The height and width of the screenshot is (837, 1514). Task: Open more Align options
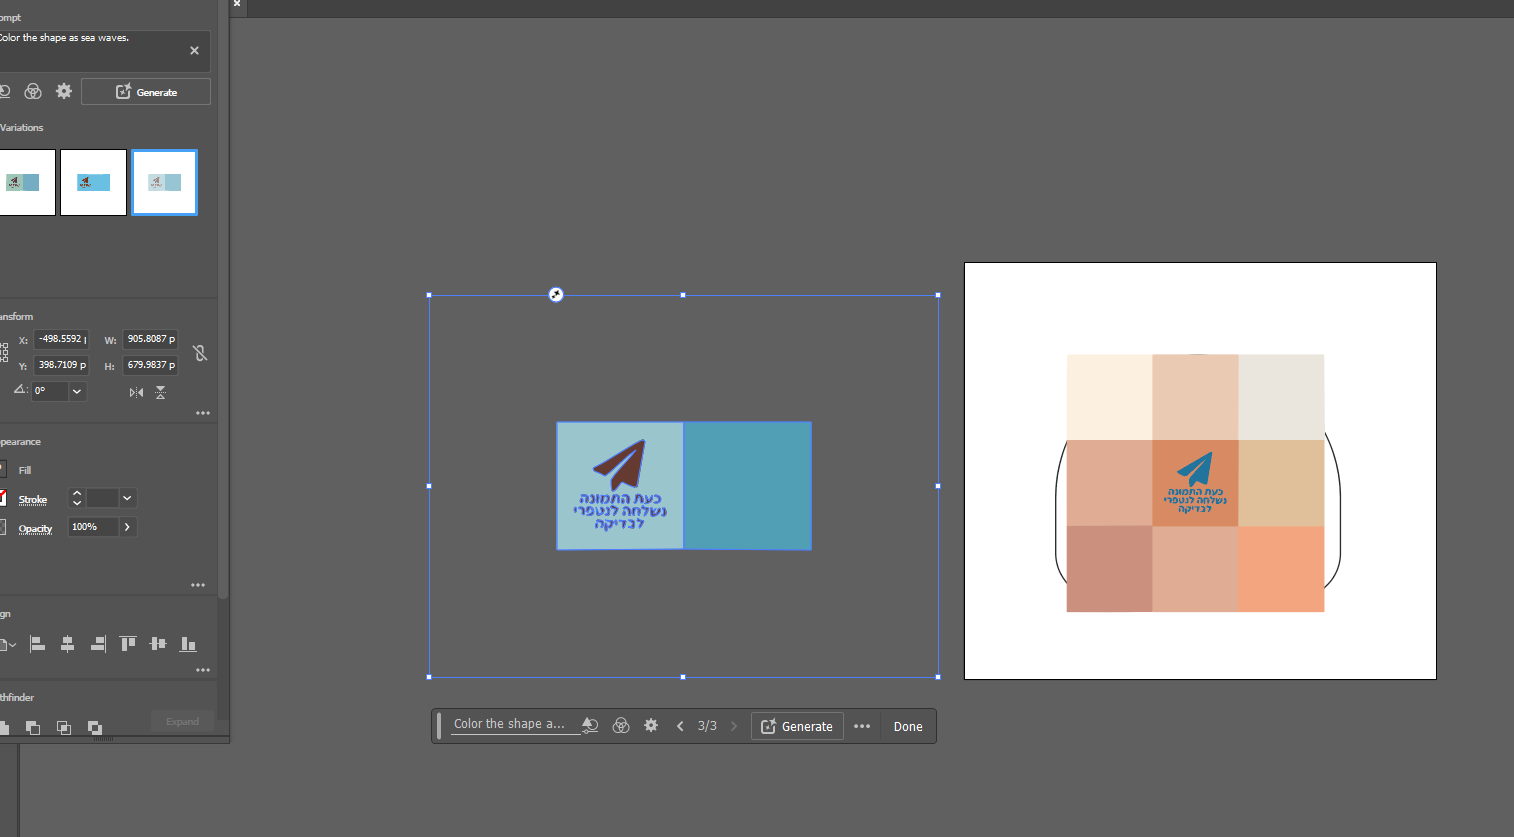pyautogui.click(x=203, y=670)
